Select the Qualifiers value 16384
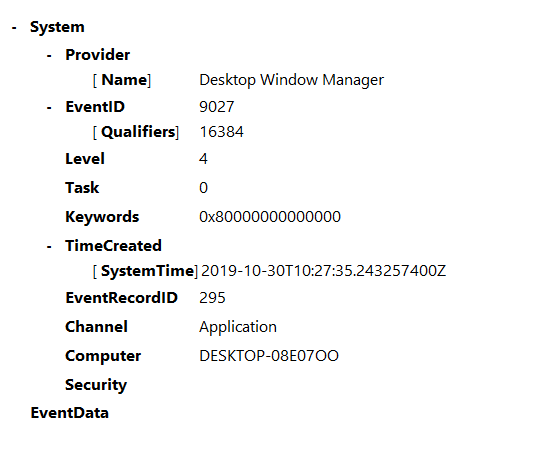The image size is (551, 460). 221,132
